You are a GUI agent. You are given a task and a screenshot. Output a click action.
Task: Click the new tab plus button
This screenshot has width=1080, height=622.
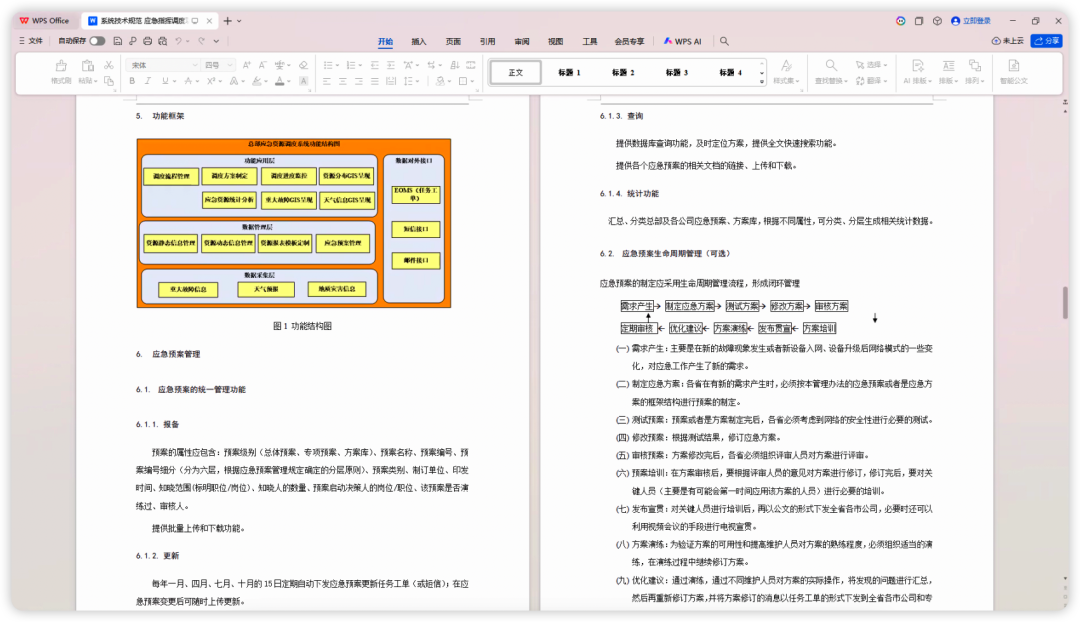tap(227, 21)
